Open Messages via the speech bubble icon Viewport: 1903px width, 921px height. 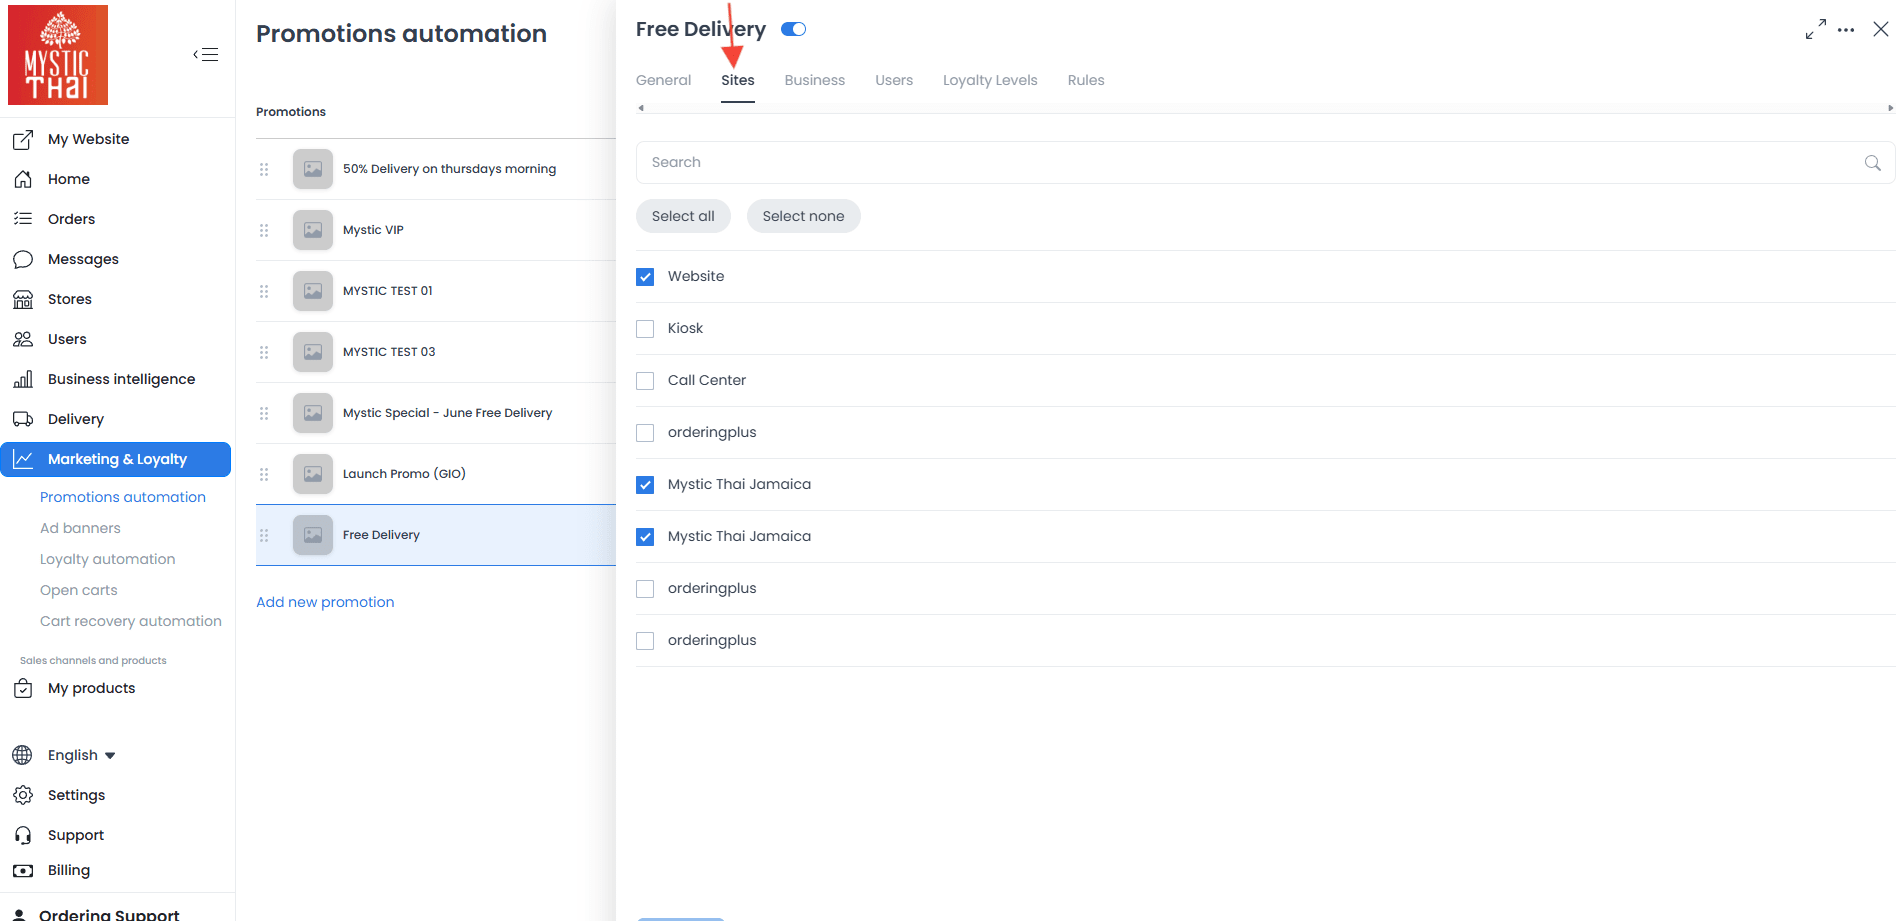point(23,259)
